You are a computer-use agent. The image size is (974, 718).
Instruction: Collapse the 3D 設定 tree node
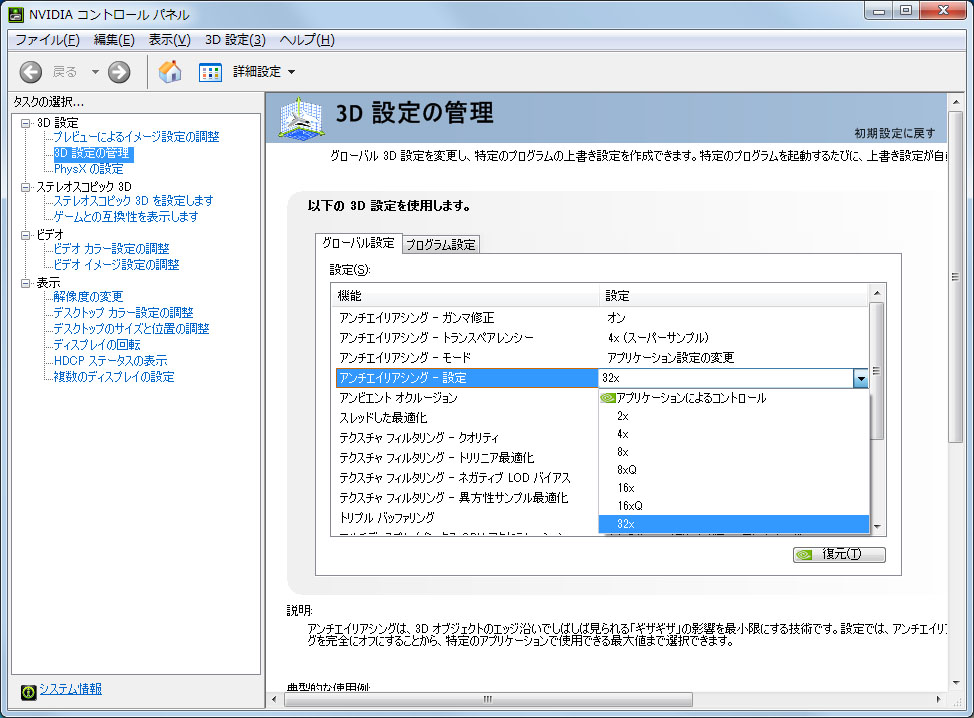(x=25, y=123)
